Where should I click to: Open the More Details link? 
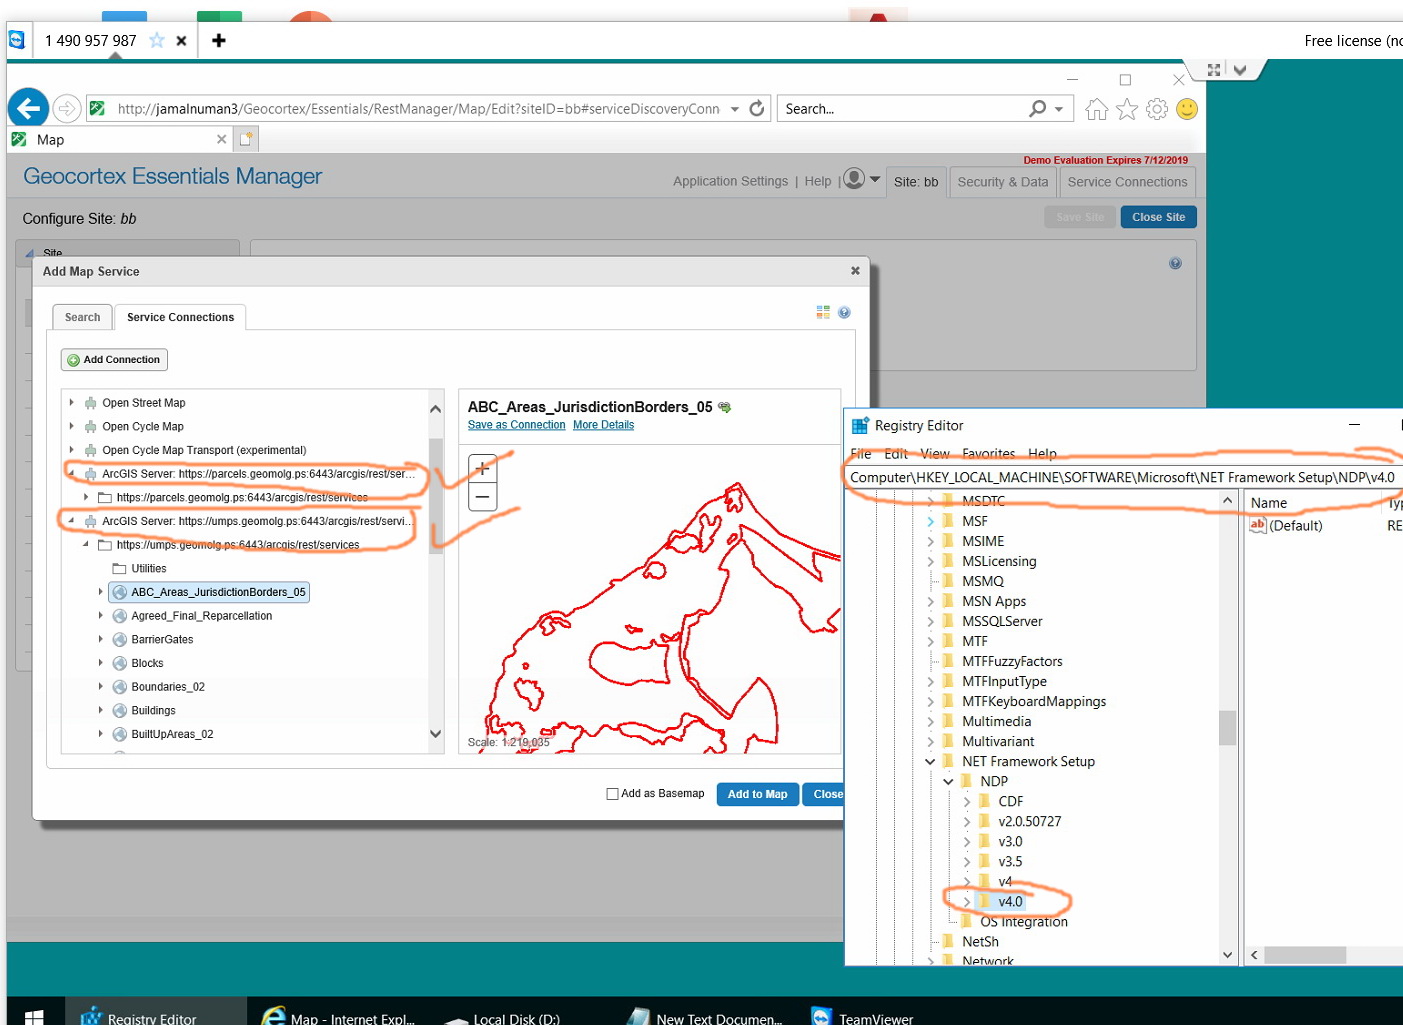(x=603, y=425)
